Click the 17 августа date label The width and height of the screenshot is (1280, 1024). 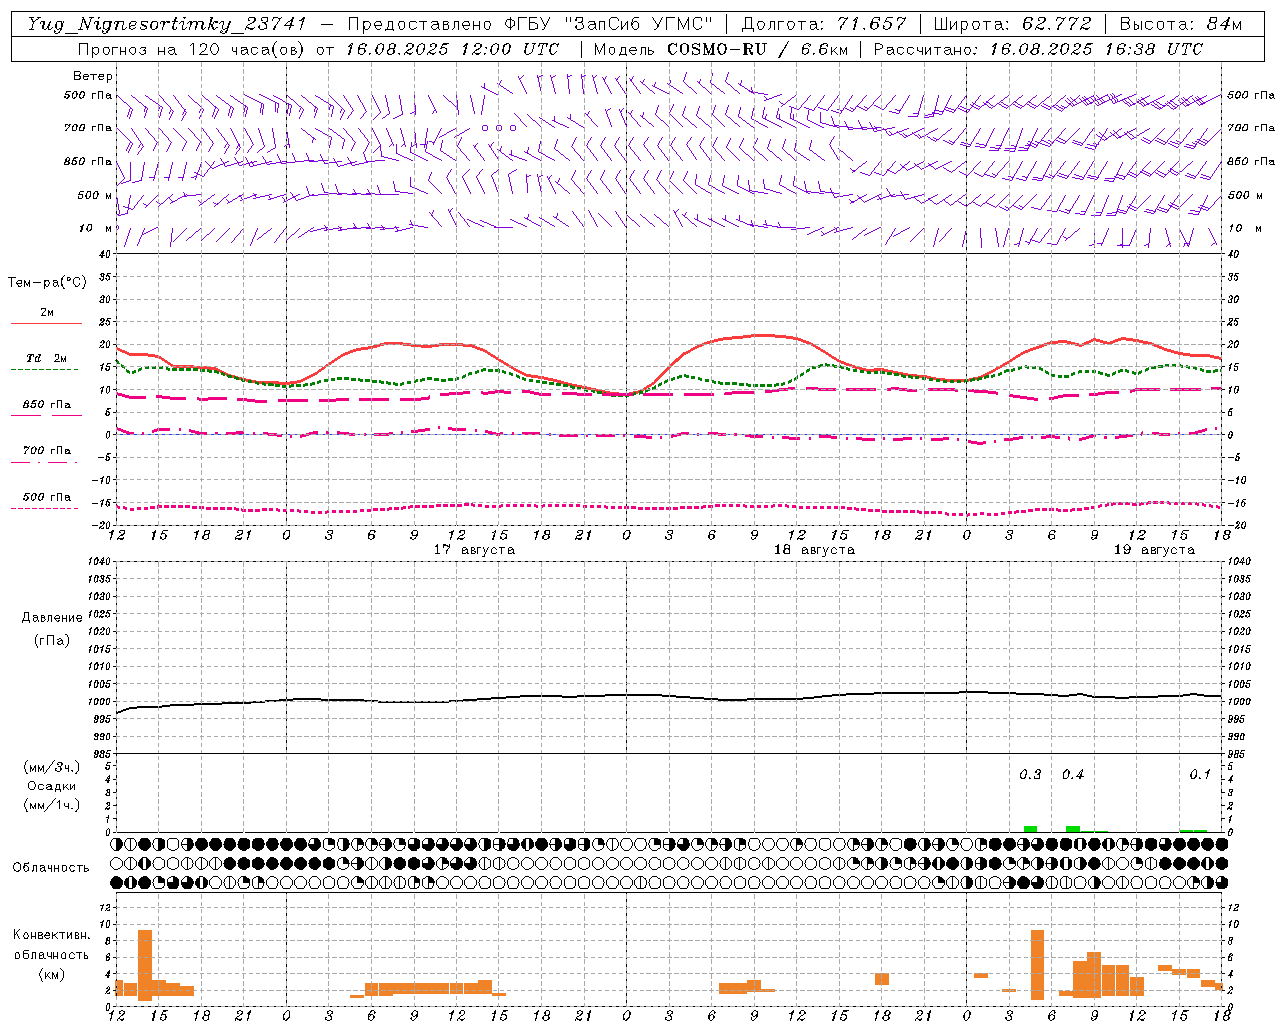[474, 550]
